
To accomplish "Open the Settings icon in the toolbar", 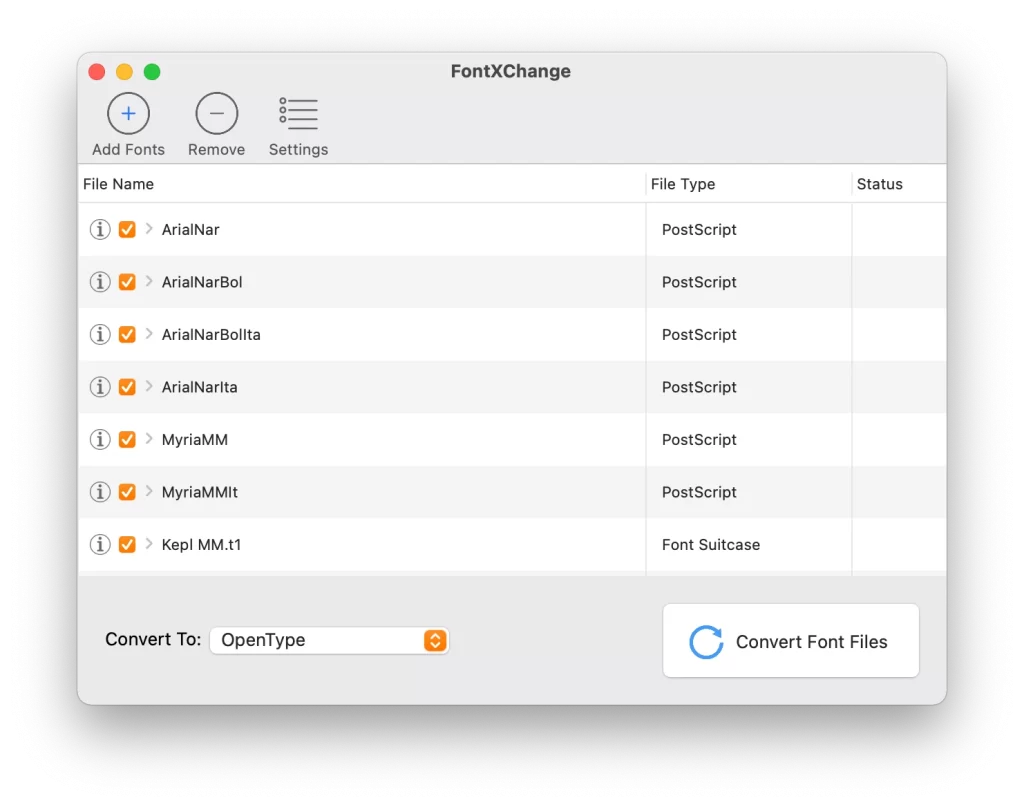I will point(297,114).
